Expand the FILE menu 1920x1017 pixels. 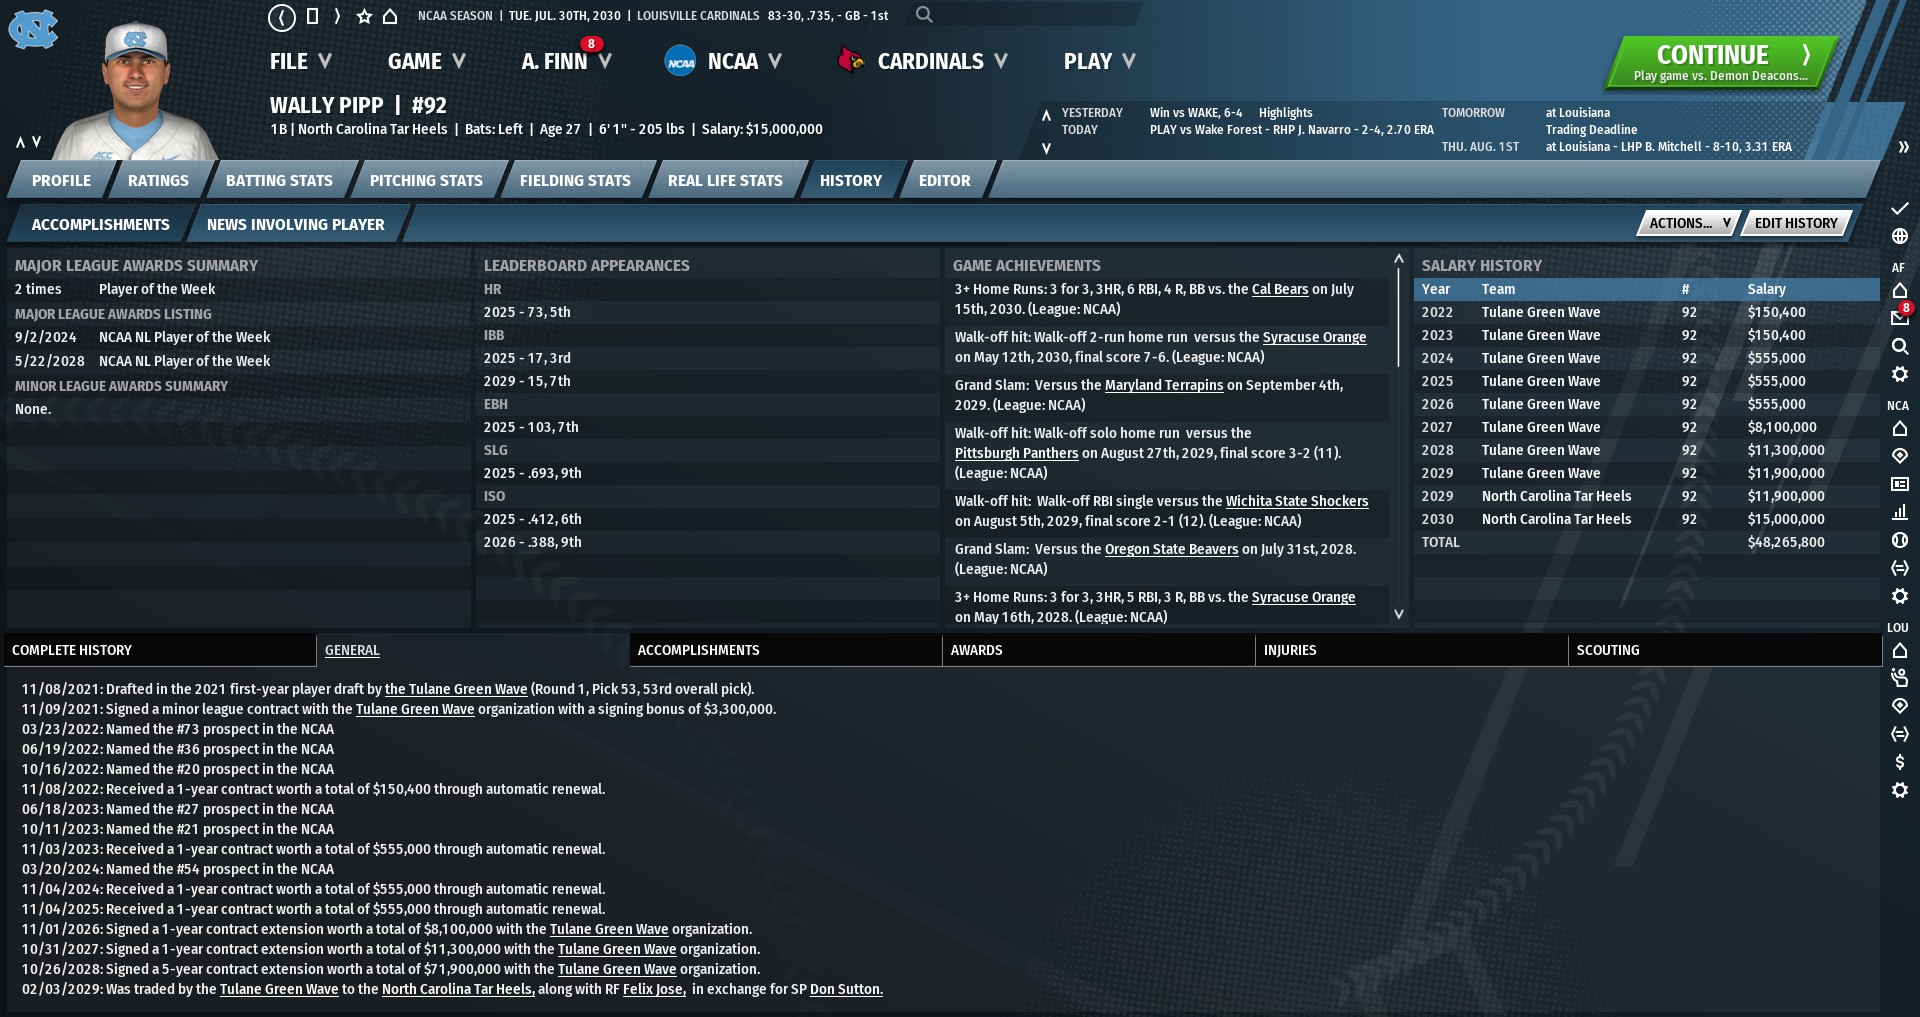coord(299,61)
